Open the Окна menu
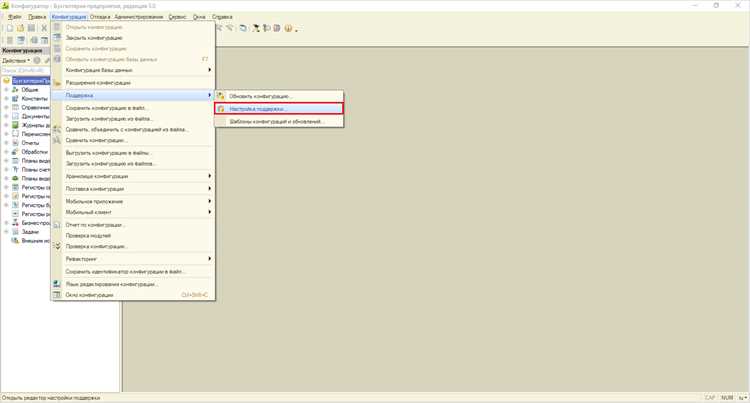The width and height of the screenshot is (750, 403). click(x=199, y=17)
